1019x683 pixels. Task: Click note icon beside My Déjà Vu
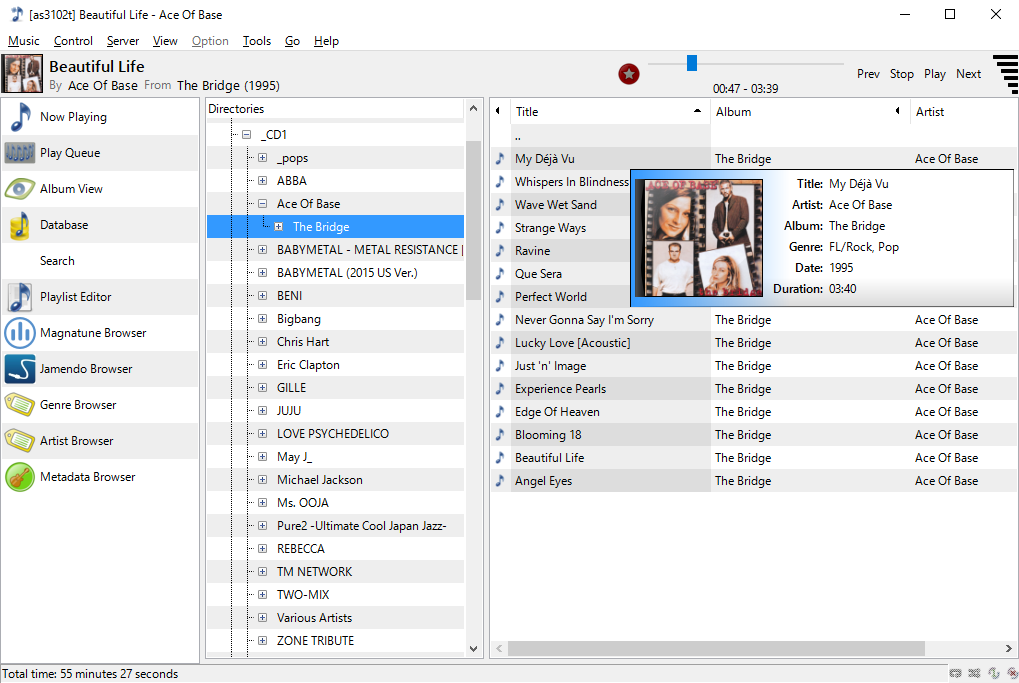pos(500,159)
